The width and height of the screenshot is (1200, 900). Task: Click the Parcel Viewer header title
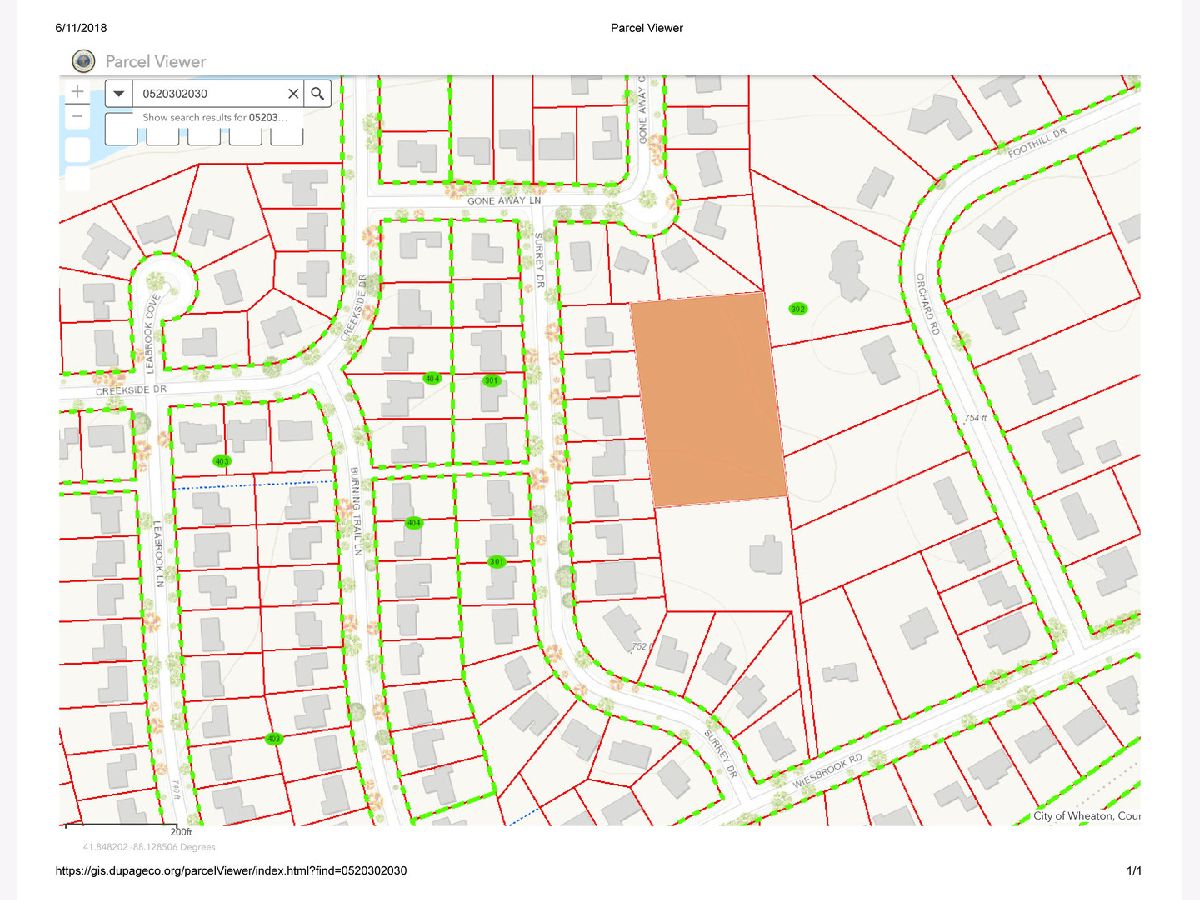(x=156, y=61)
